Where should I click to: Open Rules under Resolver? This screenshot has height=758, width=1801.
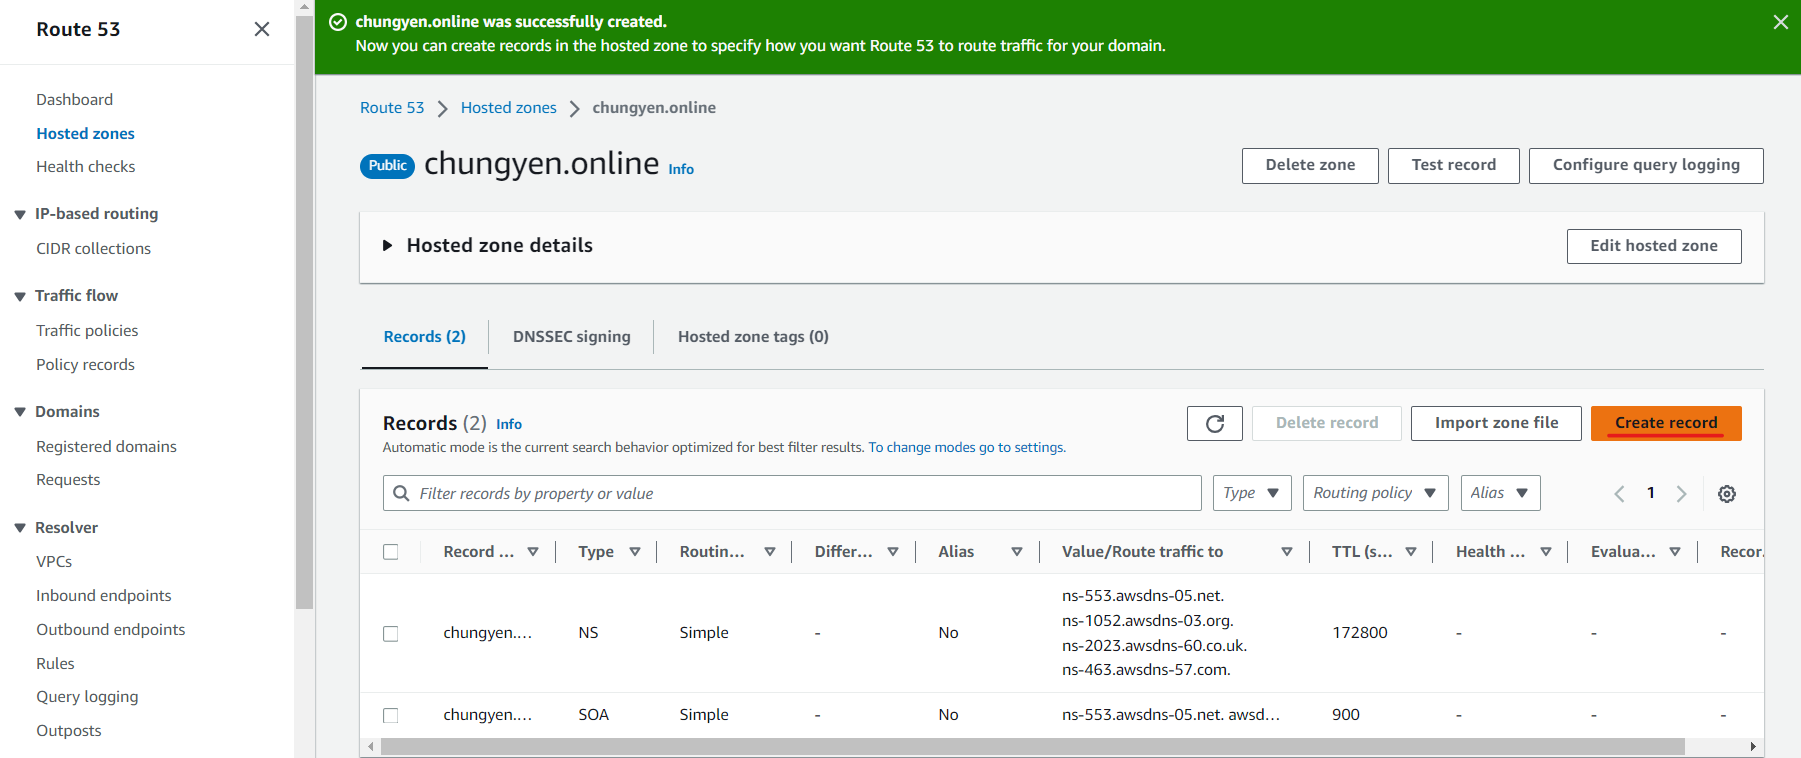click(55, 664)
